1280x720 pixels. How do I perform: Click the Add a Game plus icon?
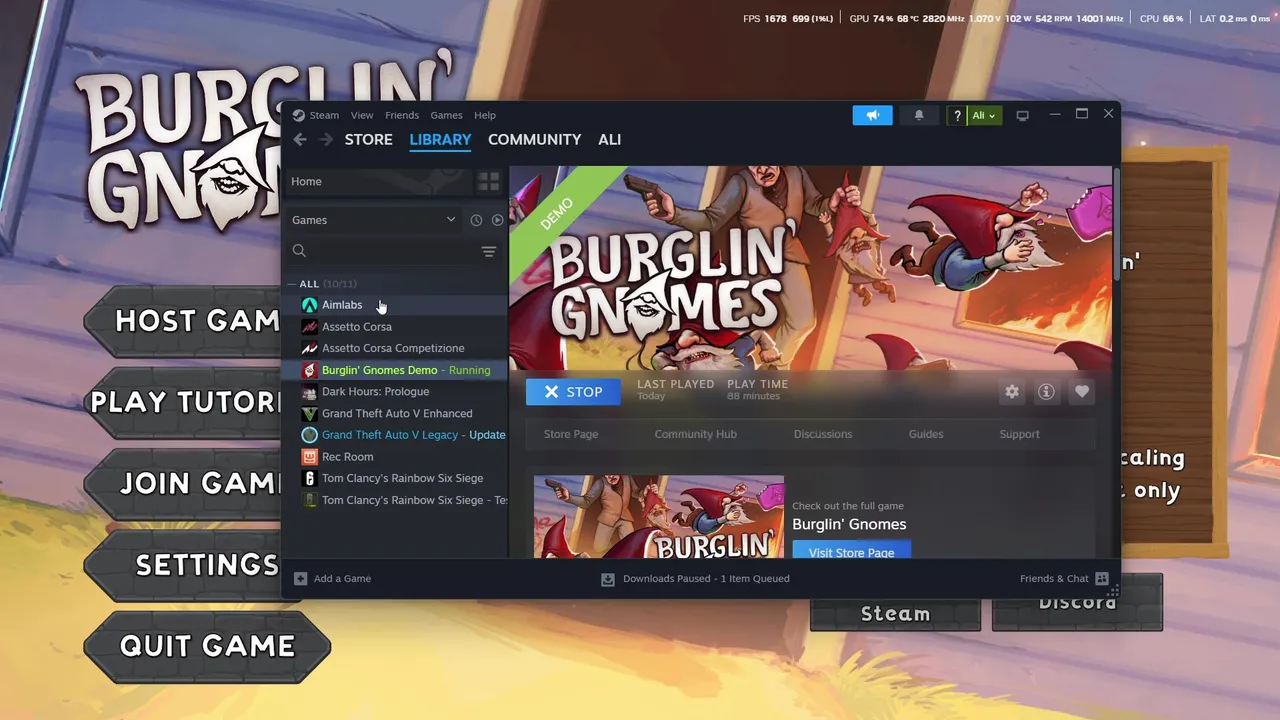pyautogui.click(x=300, y=578)
